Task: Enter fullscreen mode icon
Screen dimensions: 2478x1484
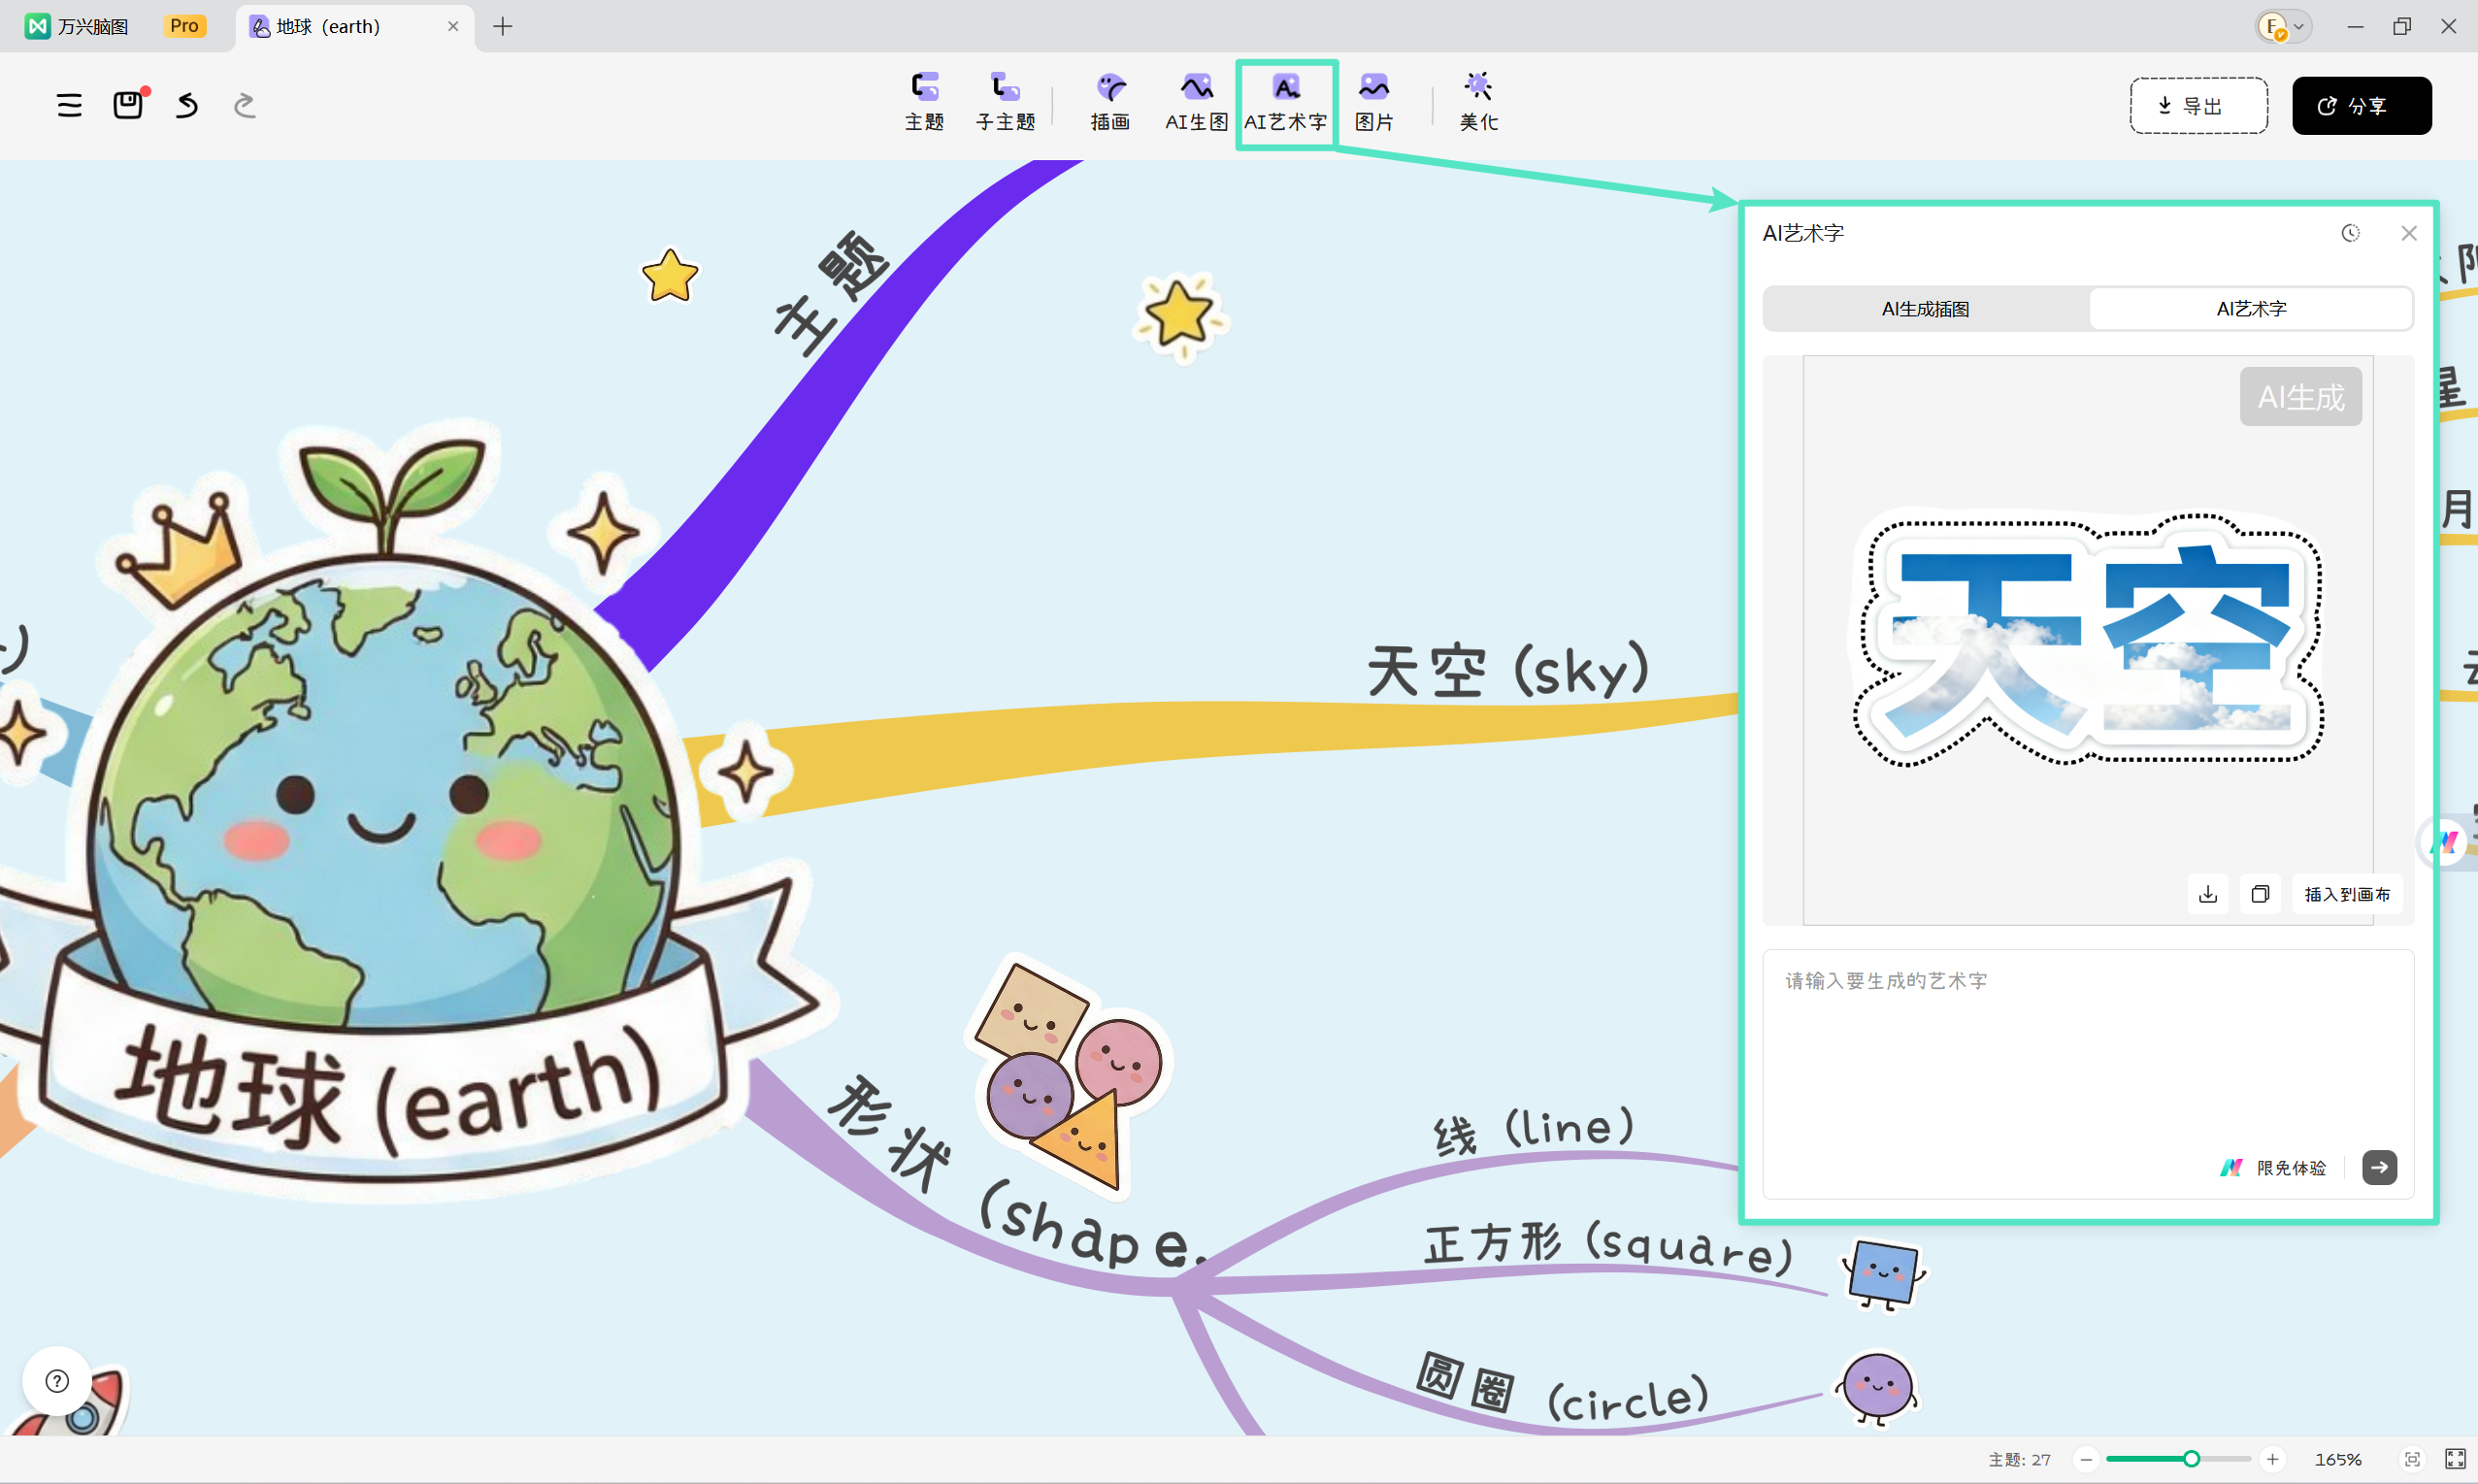Action: (x=2455, y=1459)
